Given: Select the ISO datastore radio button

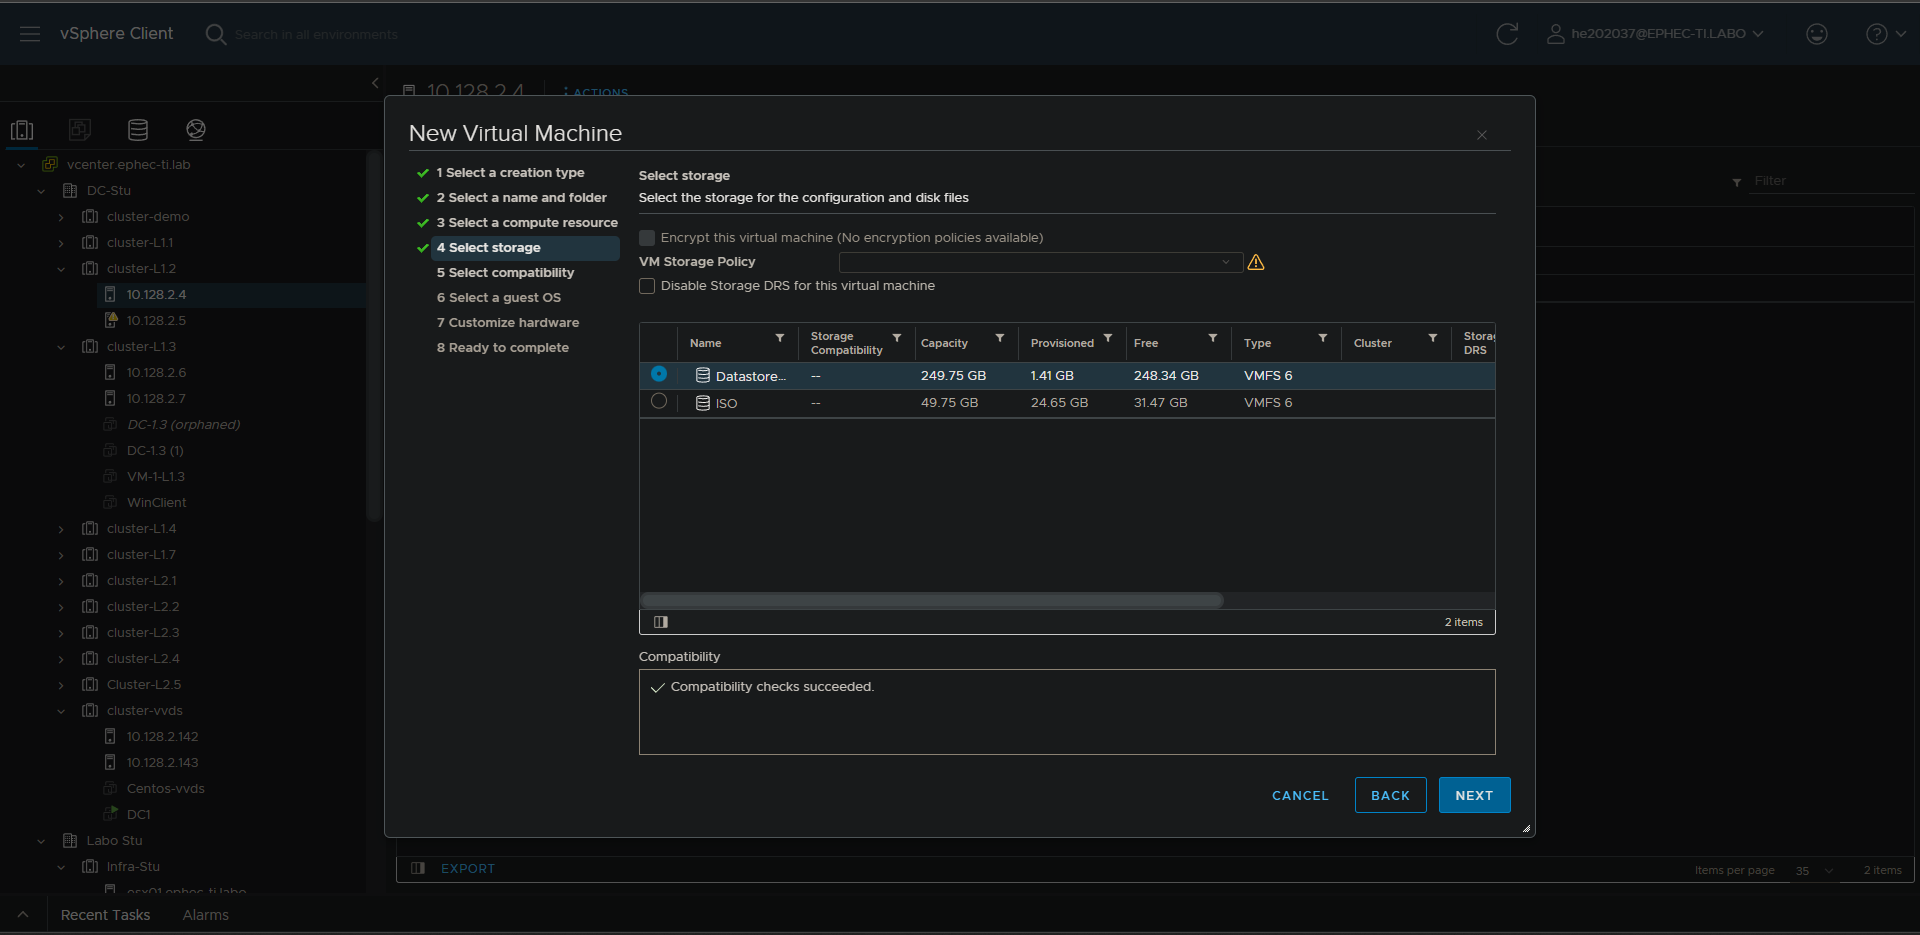Looking at the screenshot, I should click(x=659, y=401).
